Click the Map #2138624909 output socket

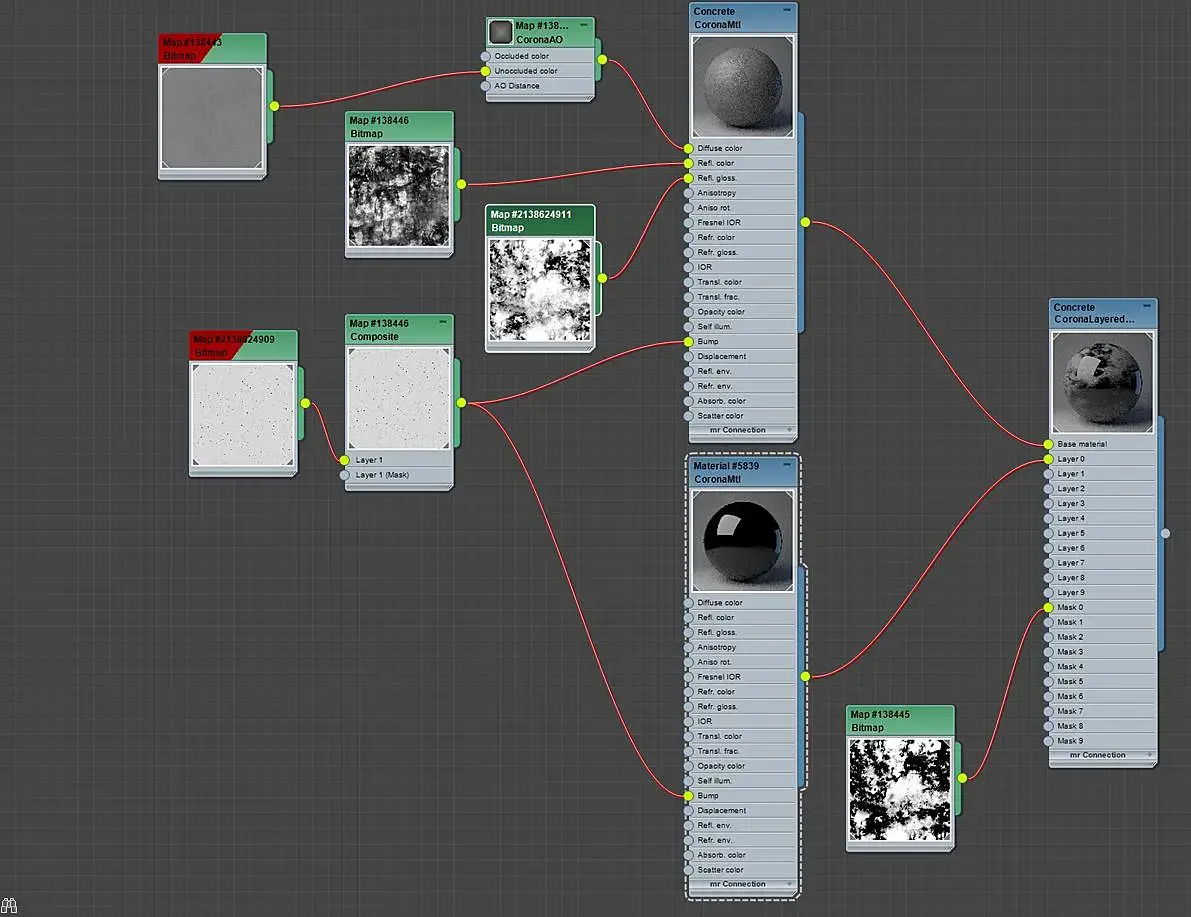(x=305, y=403)
